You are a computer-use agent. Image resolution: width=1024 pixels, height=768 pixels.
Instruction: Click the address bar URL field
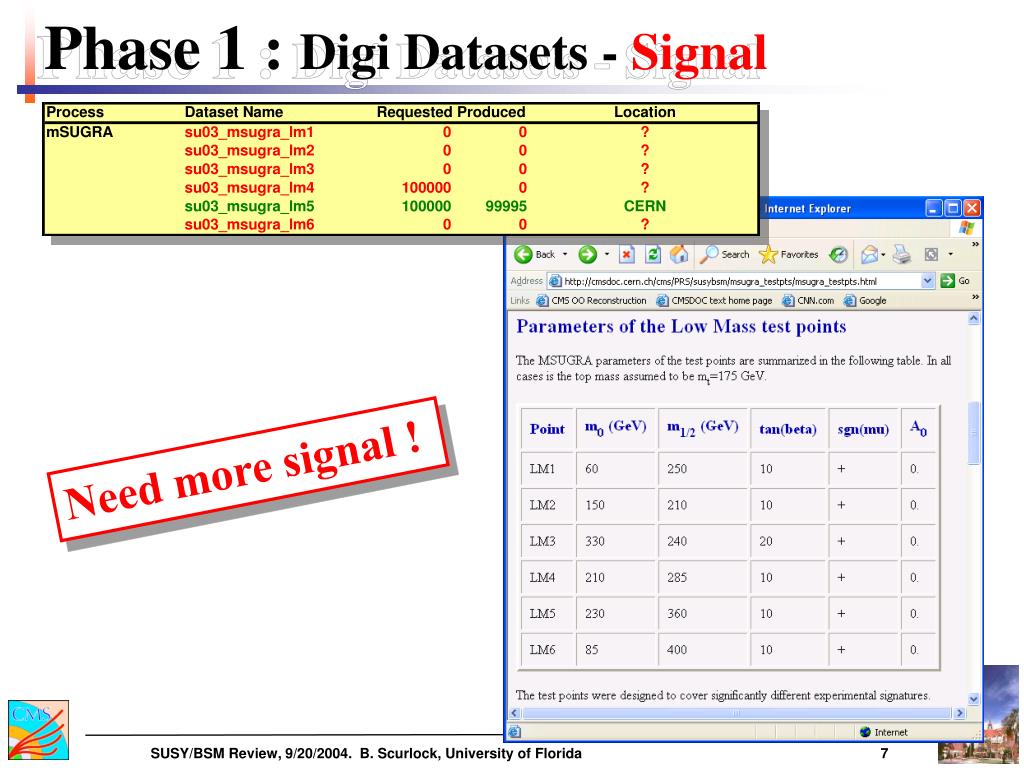coord(734,281)
